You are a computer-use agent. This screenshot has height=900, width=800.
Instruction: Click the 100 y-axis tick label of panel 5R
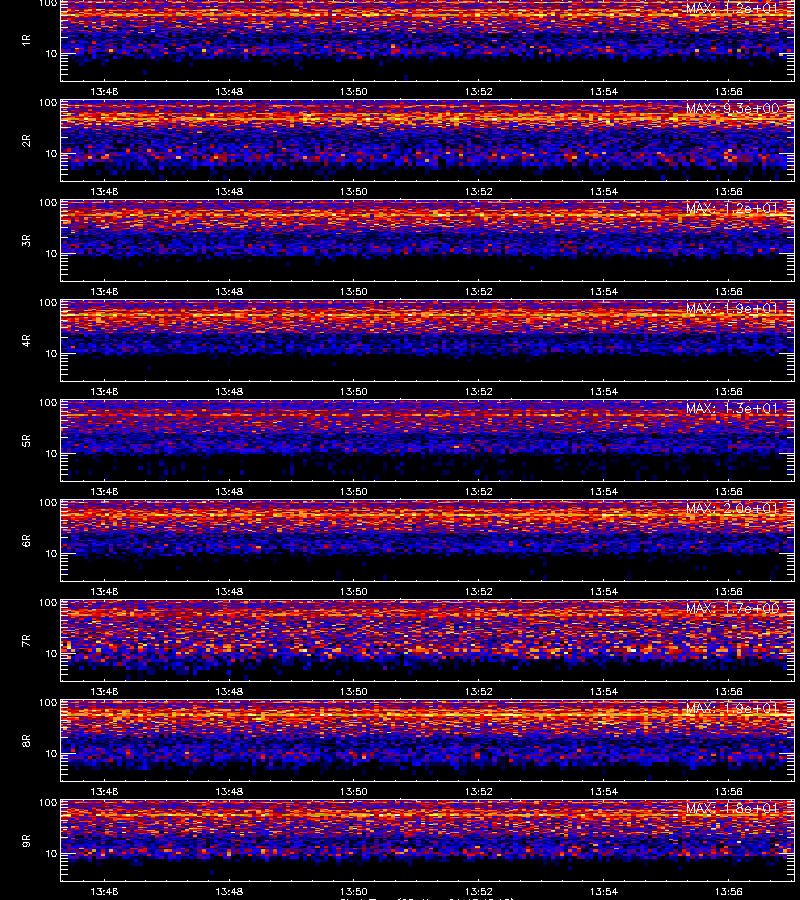click(x=48, y=403)
